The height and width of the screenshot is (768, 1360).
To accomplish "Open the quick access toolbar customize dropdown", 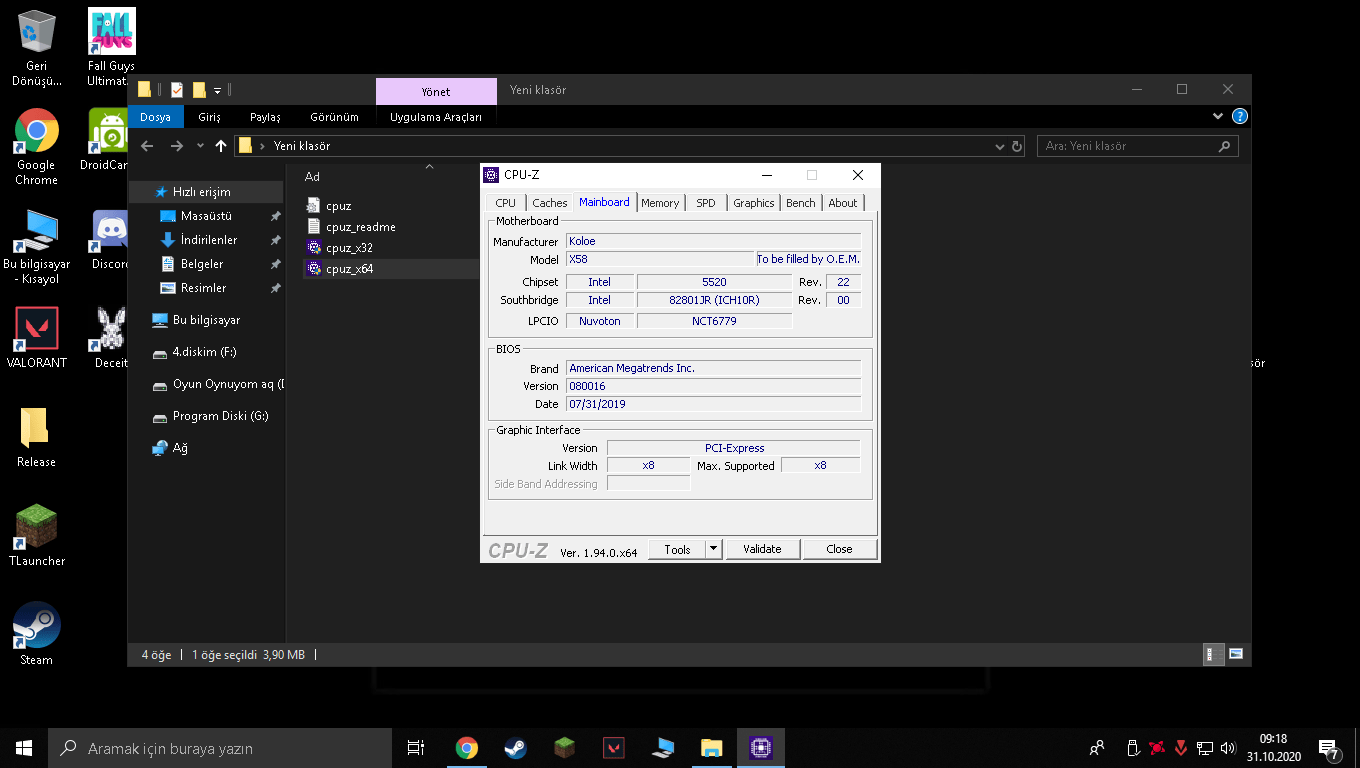I will coord(217,90).
